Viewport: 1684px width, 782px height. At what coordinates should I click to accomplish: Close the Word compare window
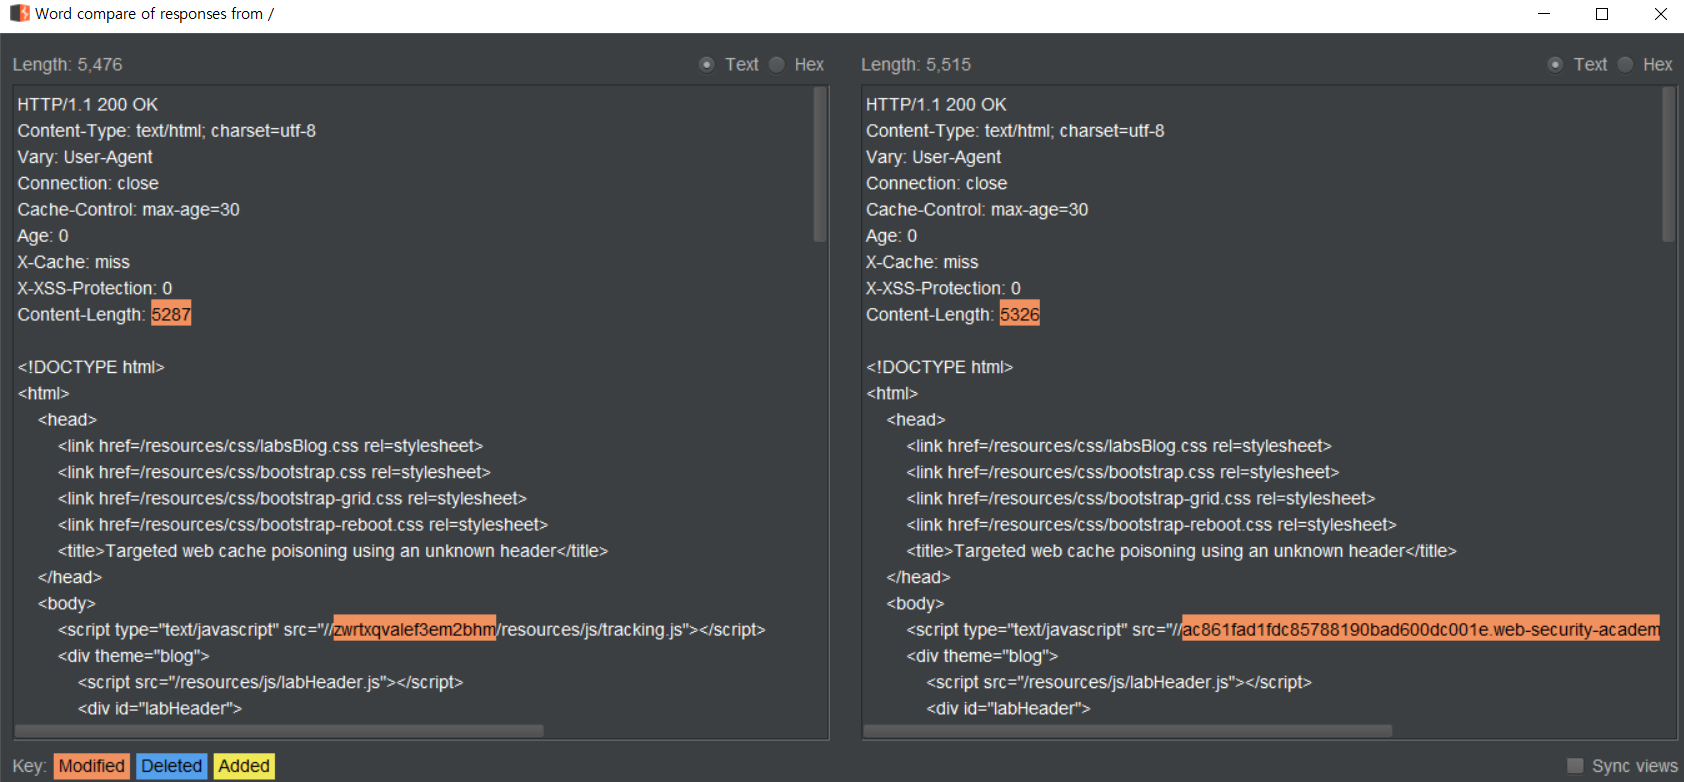tap(1660, 14)
